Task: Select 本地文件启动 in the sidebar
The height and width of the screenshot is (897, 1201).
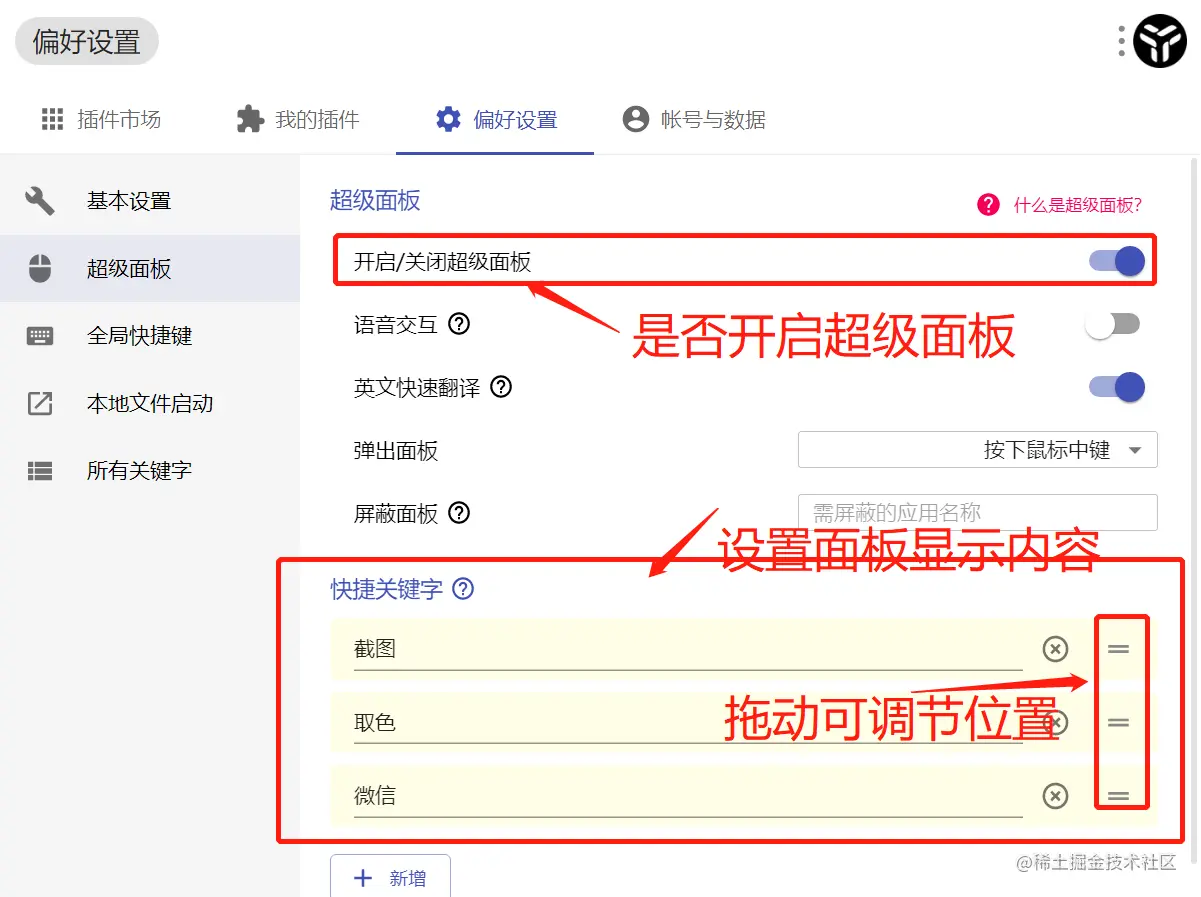Action: click(x=150, y=404)
